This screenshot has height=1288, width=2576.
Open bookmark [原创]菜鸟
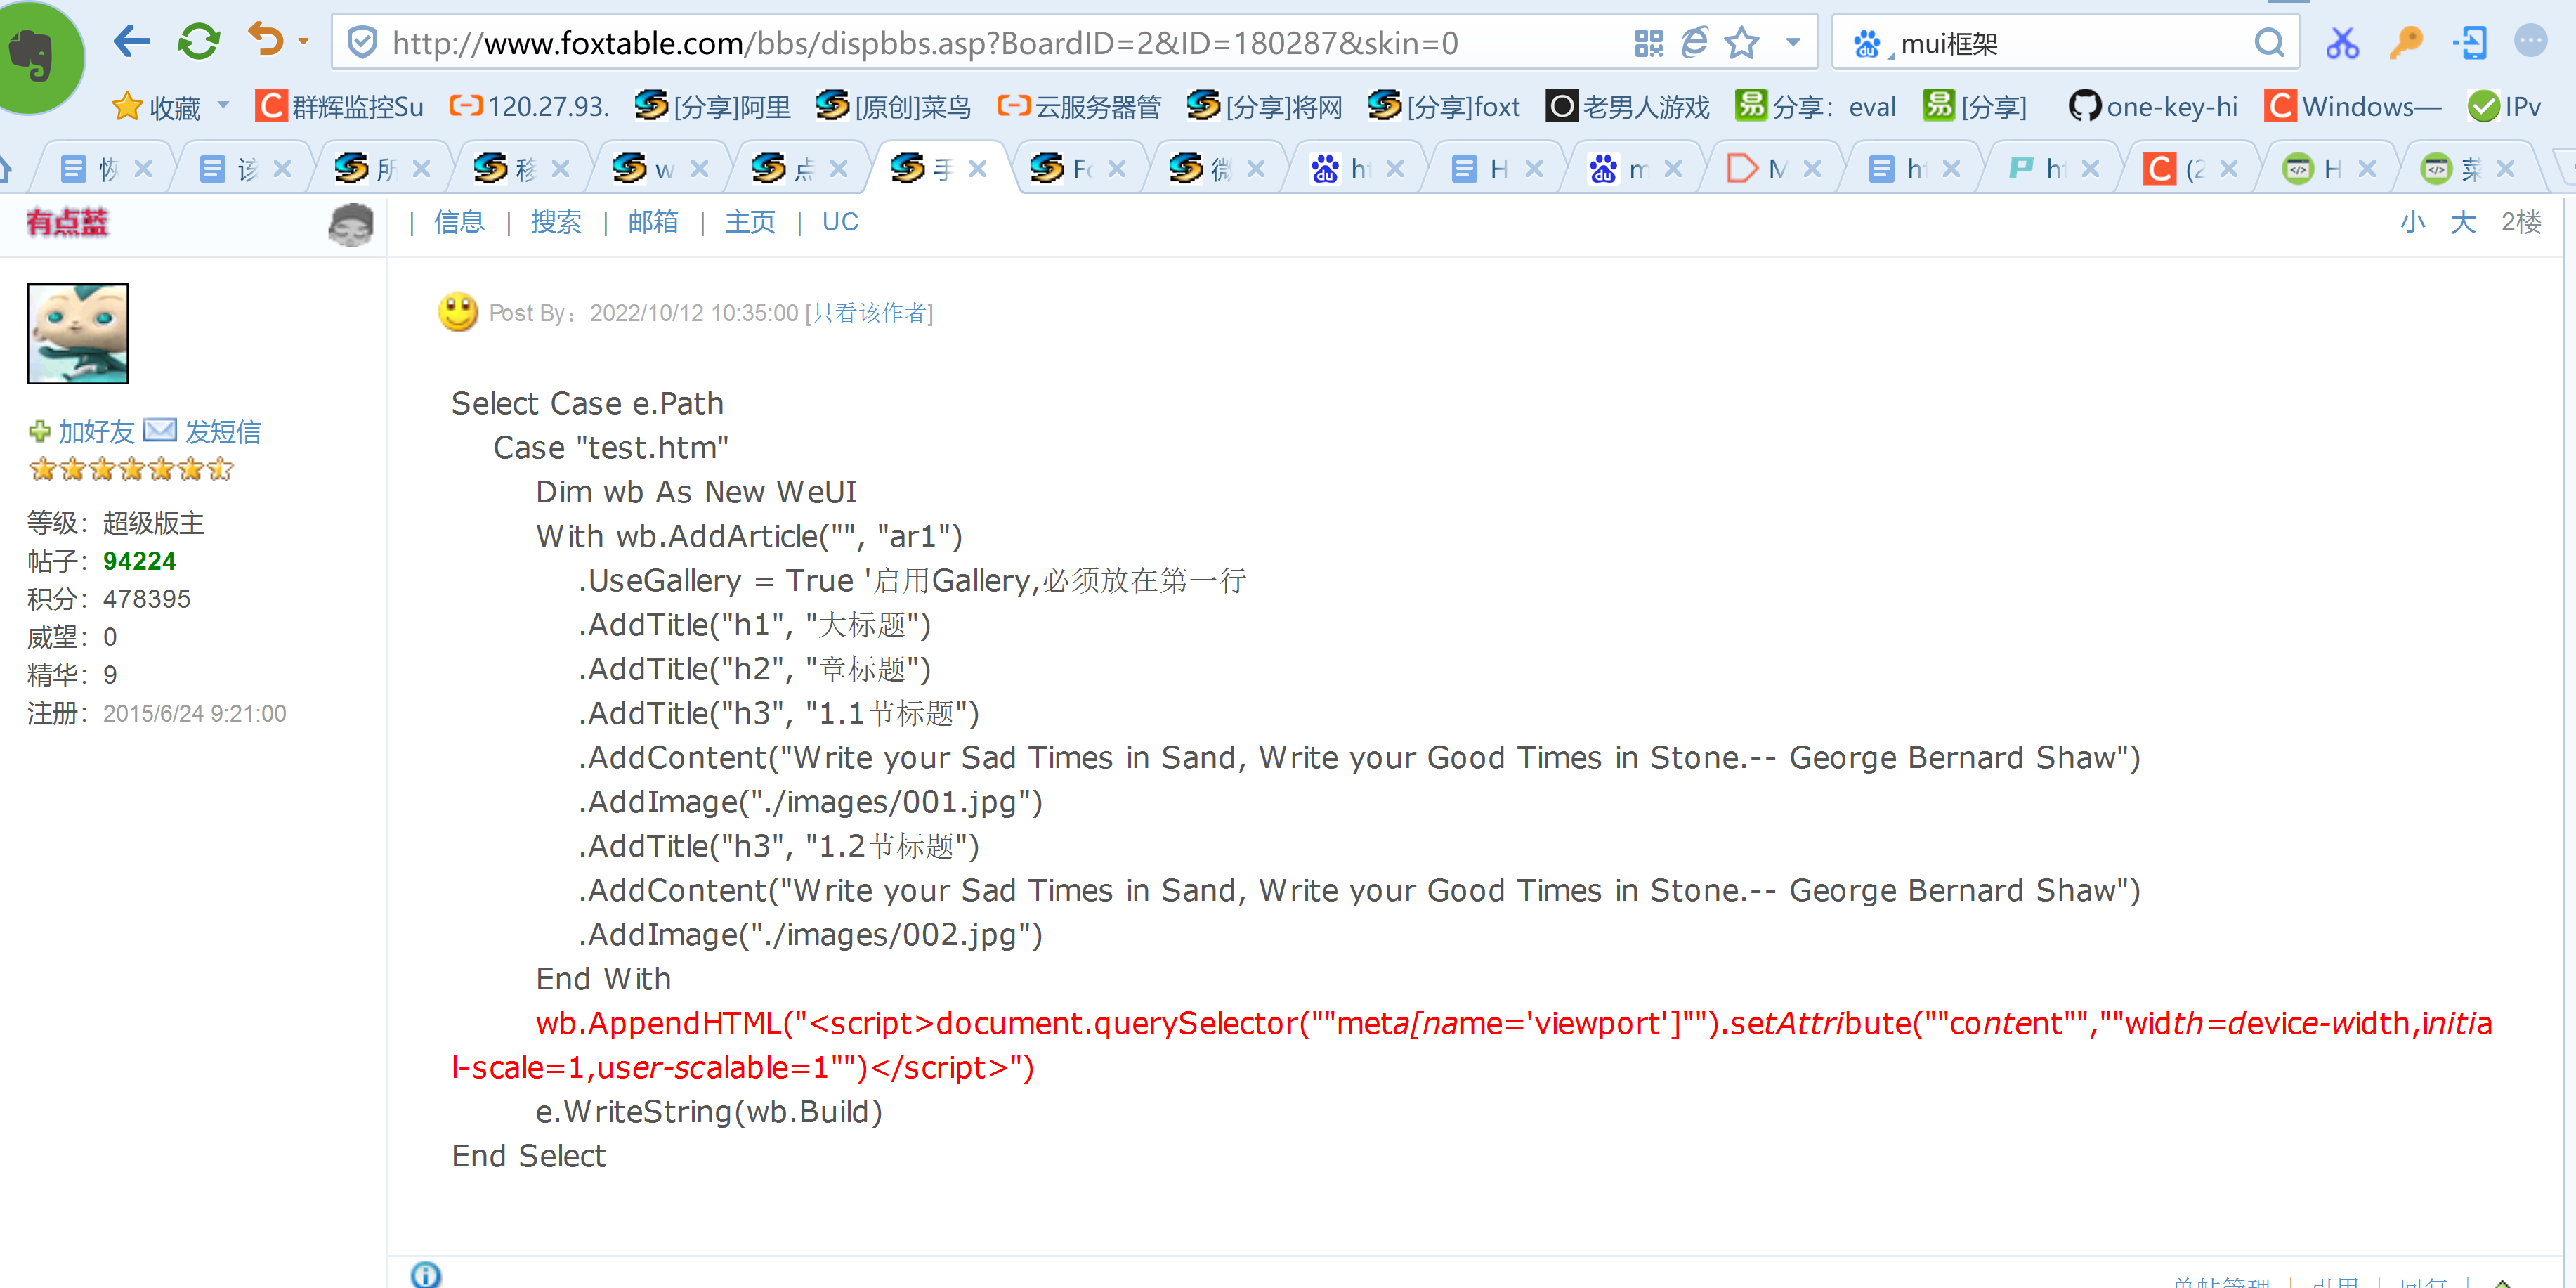[893, 106]
